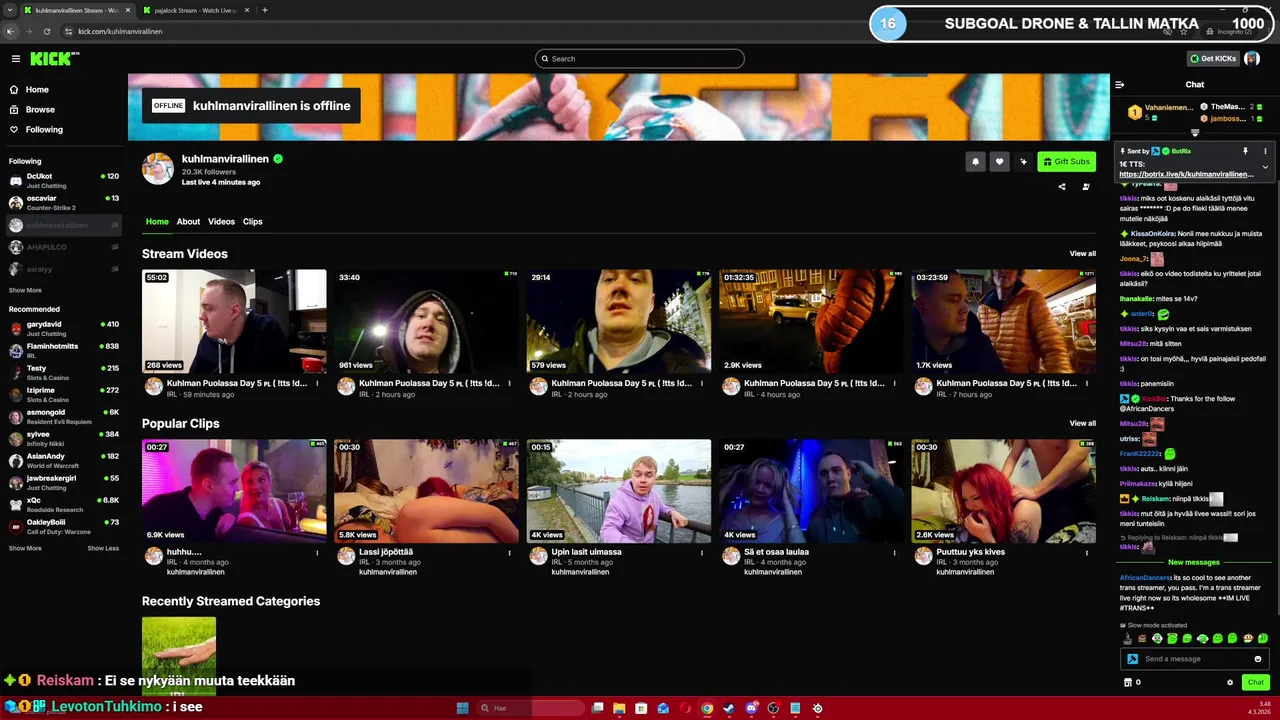Expand the gift leaderboard chevron in chat
The height and width of the screenshot is (720, 1280).
[x=1195, y=133]
